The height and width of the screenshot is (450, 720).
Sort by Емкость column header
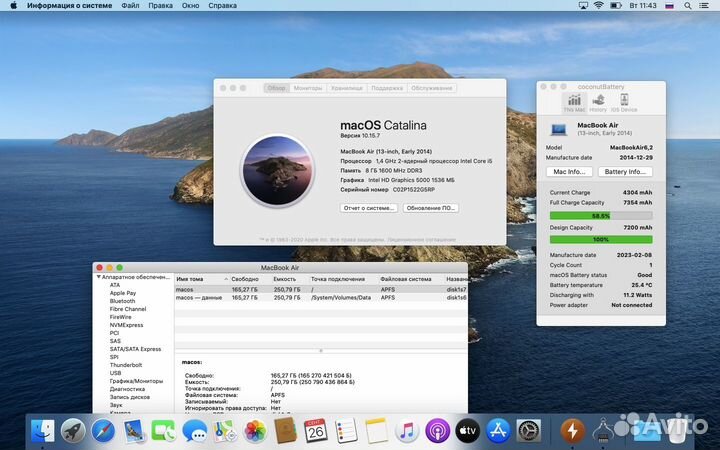[285, 279]
